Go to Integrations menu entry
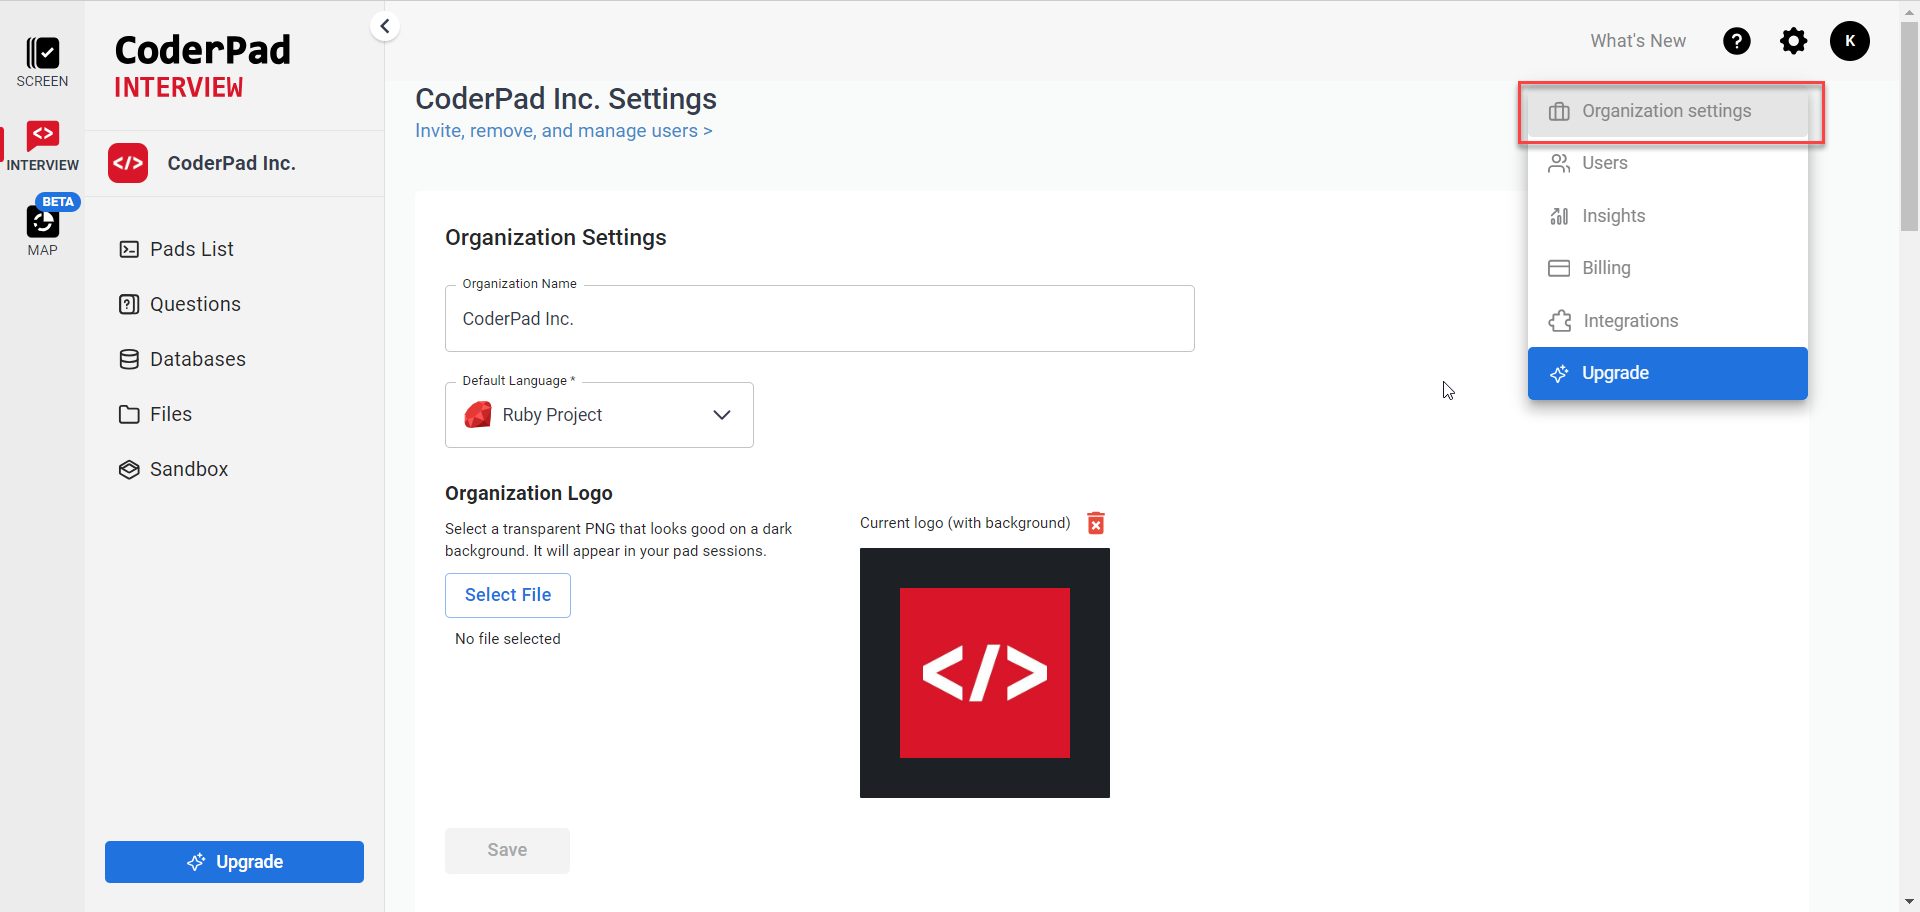 (1630, 321)
